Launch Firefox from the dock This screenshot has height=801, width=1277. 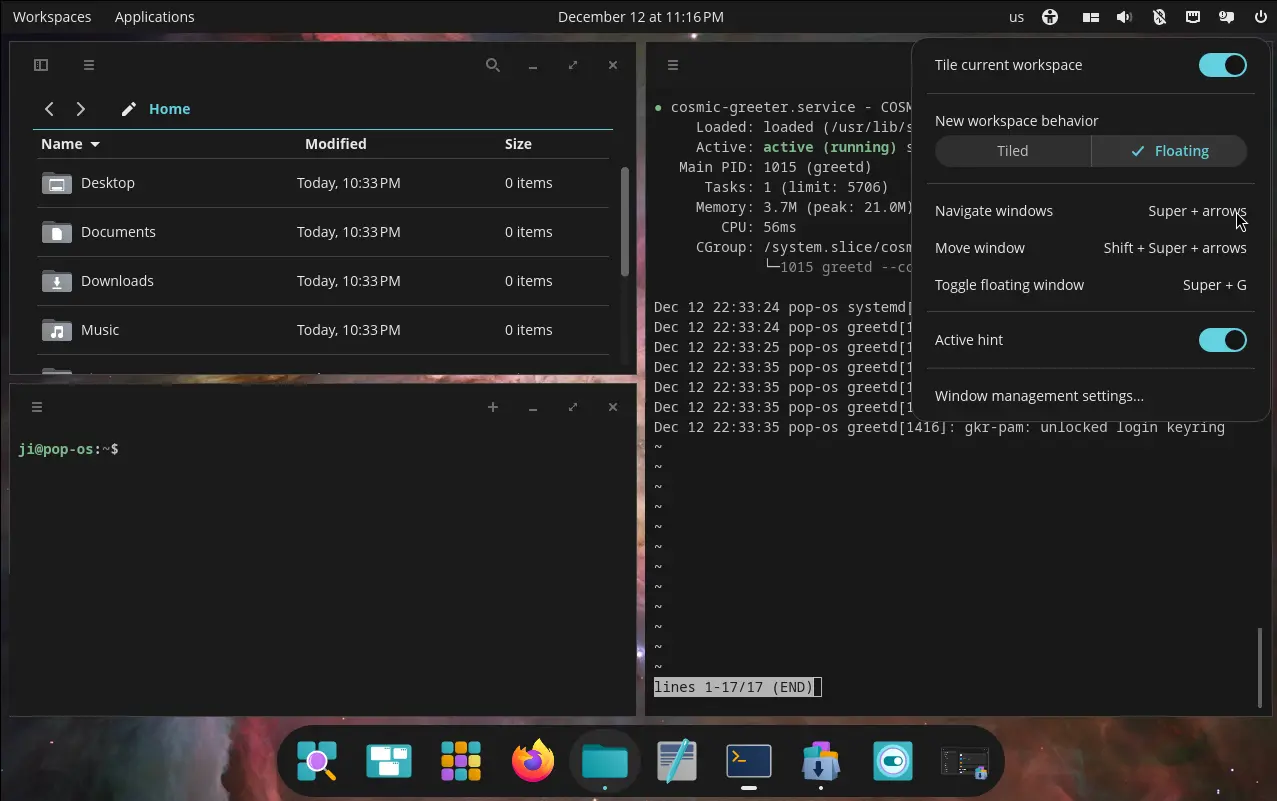[x=533, y=762]
